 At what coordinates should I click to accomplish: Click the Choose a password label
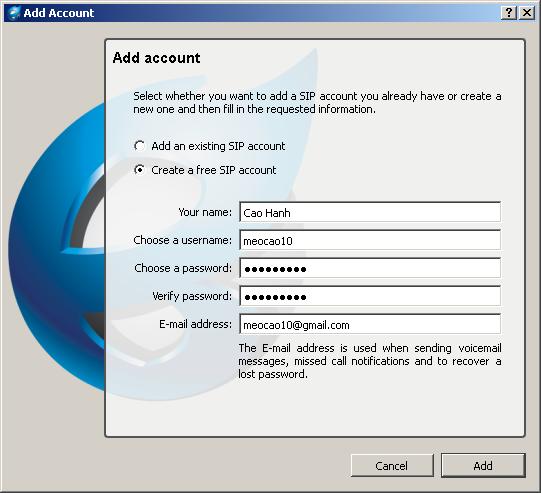tap(183, 268)
